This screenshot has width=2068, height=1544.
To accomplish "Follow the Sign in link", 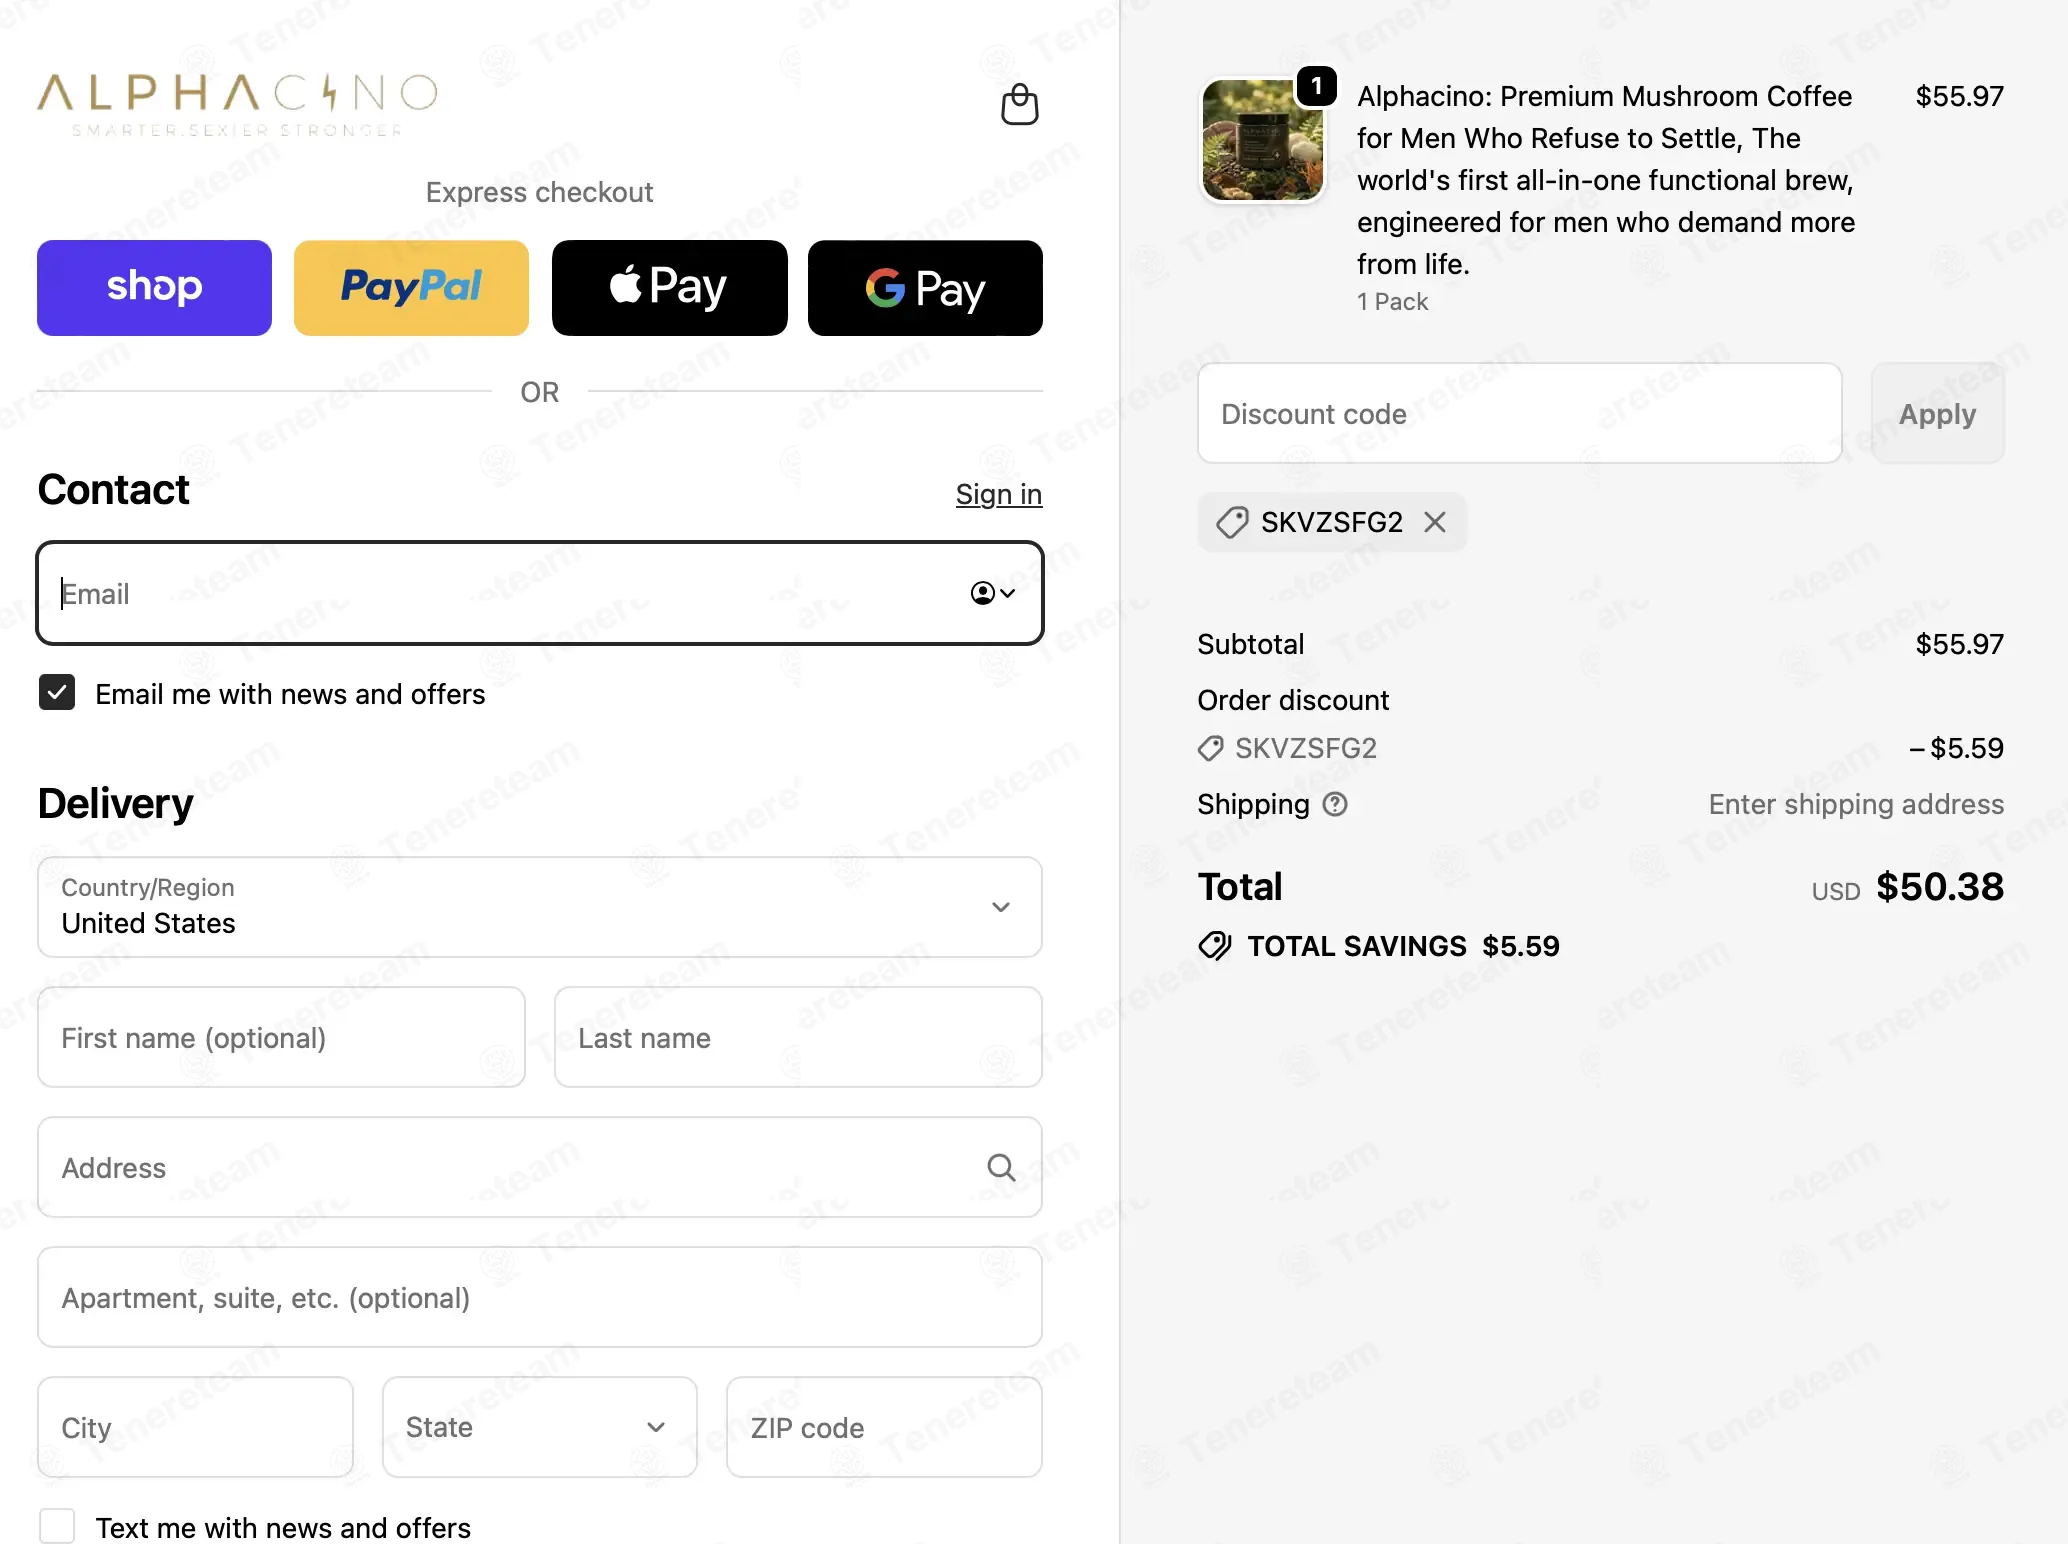I will click(998, 494).
